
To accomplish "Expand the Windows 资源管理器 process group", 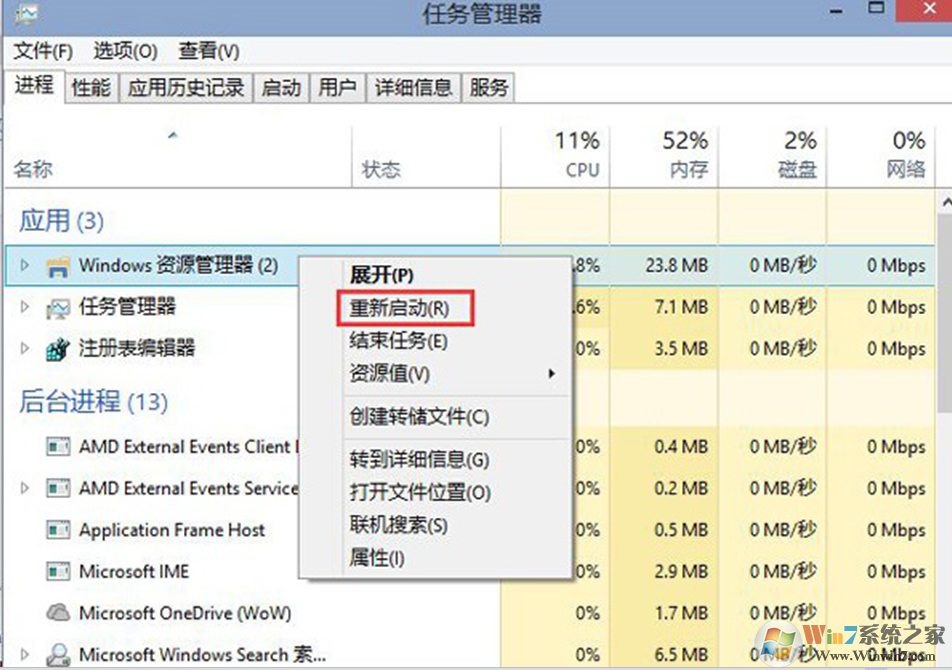I will click(24, 265).
